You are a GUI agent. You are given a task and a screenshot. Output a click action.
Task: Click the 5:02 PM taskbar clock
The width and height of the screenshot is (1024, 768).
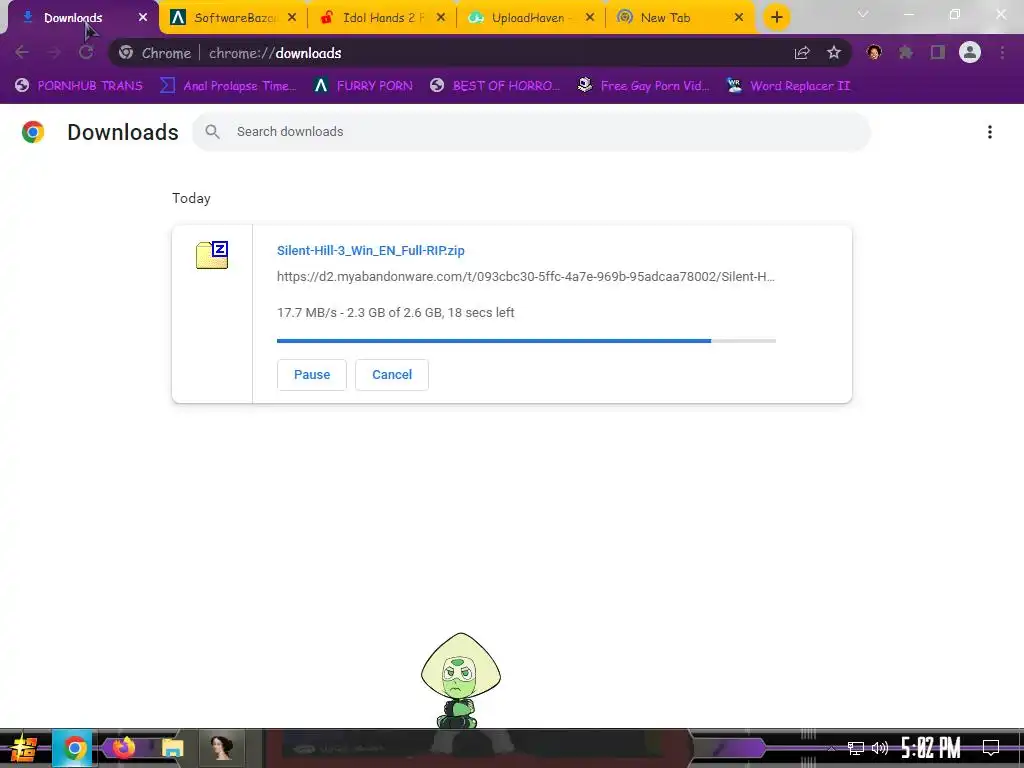[x=930, y=748]
